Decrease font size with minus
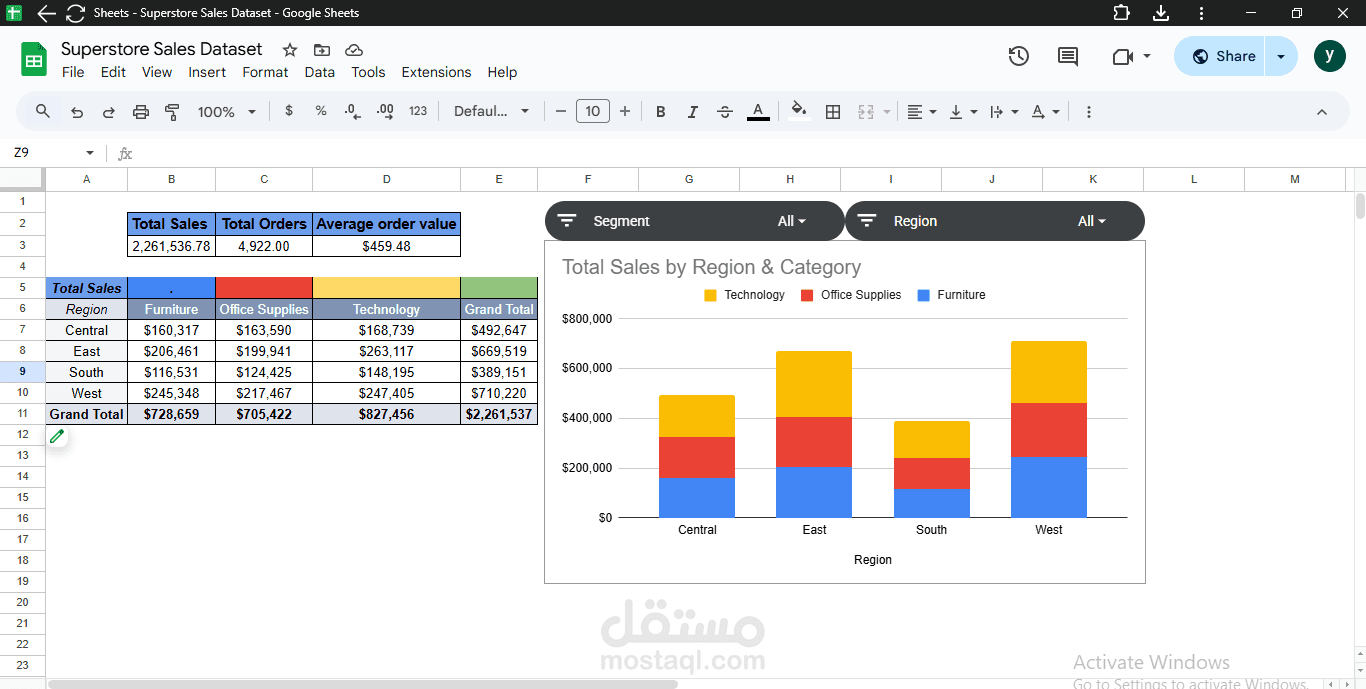This screenshot has width=1366, height=689. point(561,111)
